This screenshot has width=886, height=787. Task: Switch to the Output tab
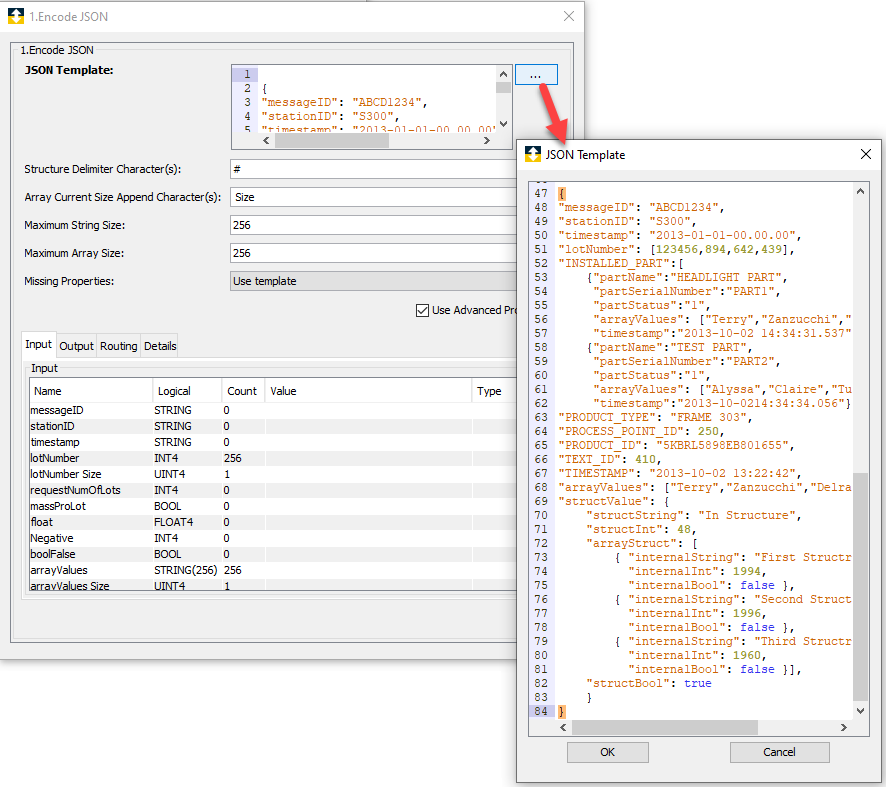coord(76,345)
